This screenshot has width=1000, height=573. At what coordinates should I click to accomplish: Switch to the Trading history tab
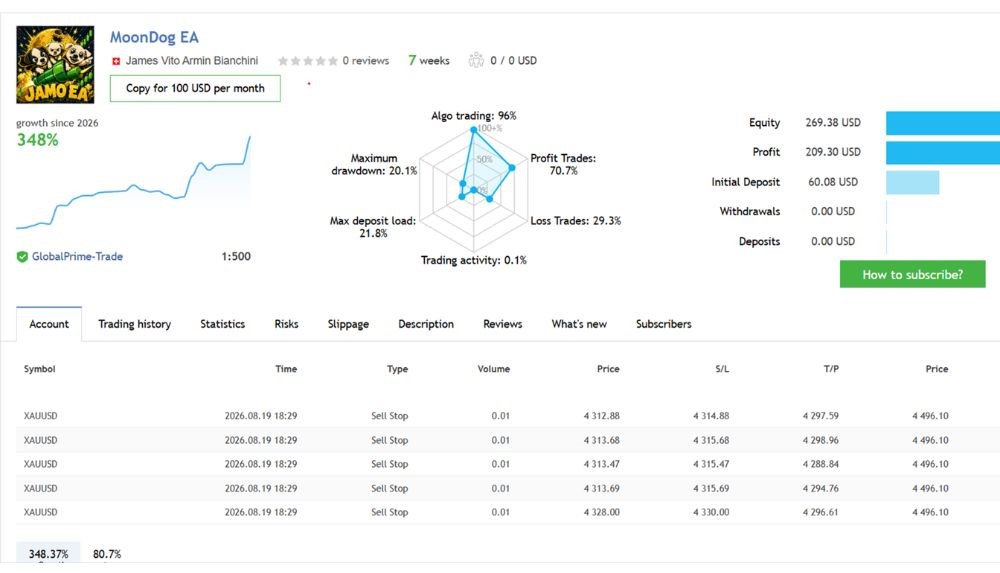point(135,324)
